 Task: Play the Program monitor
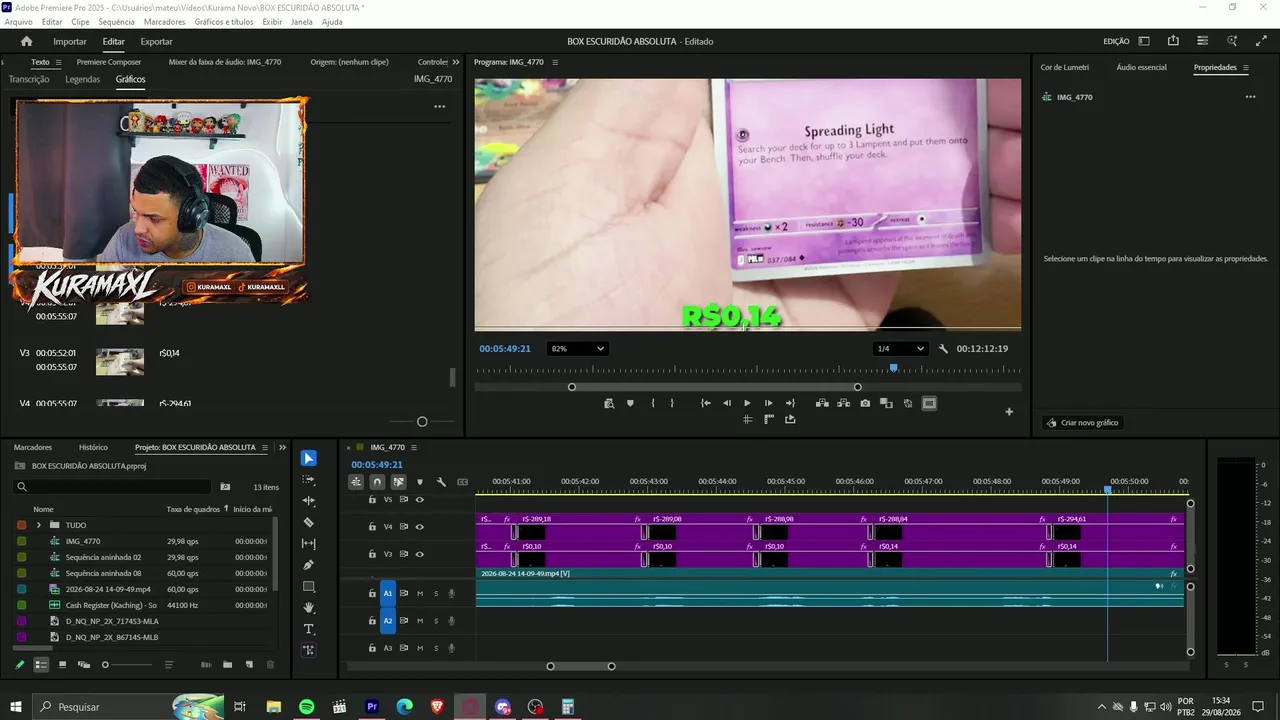[x=747, y=403]
